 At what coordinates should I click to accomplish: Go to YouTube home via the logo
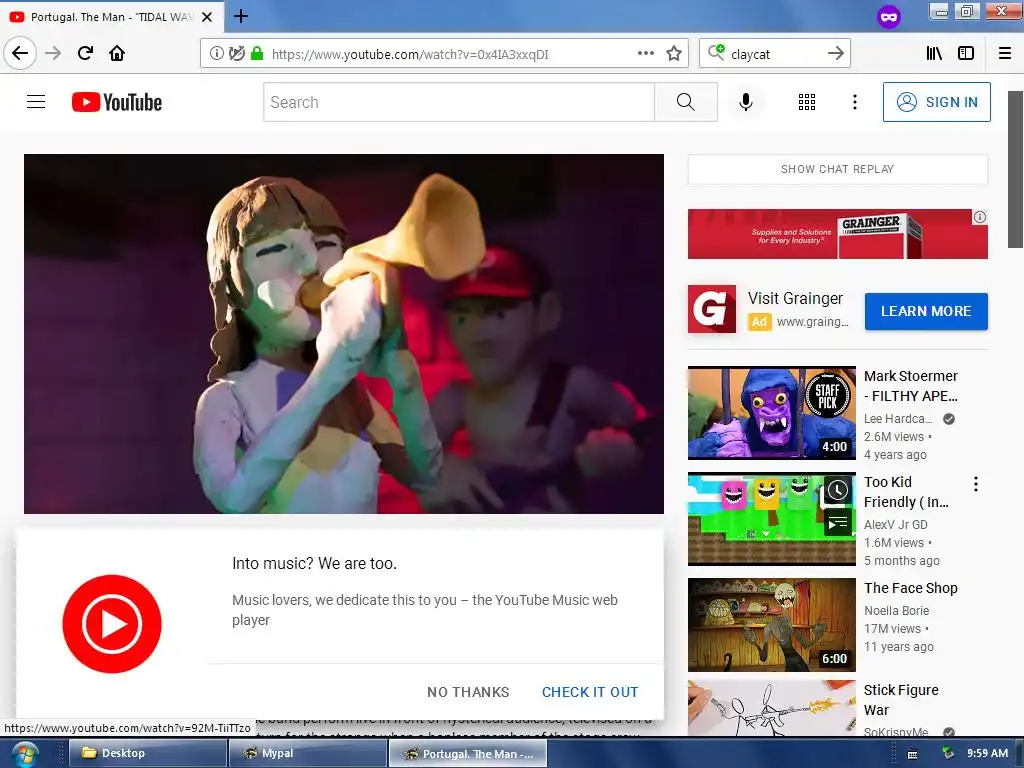coord(117,102)
